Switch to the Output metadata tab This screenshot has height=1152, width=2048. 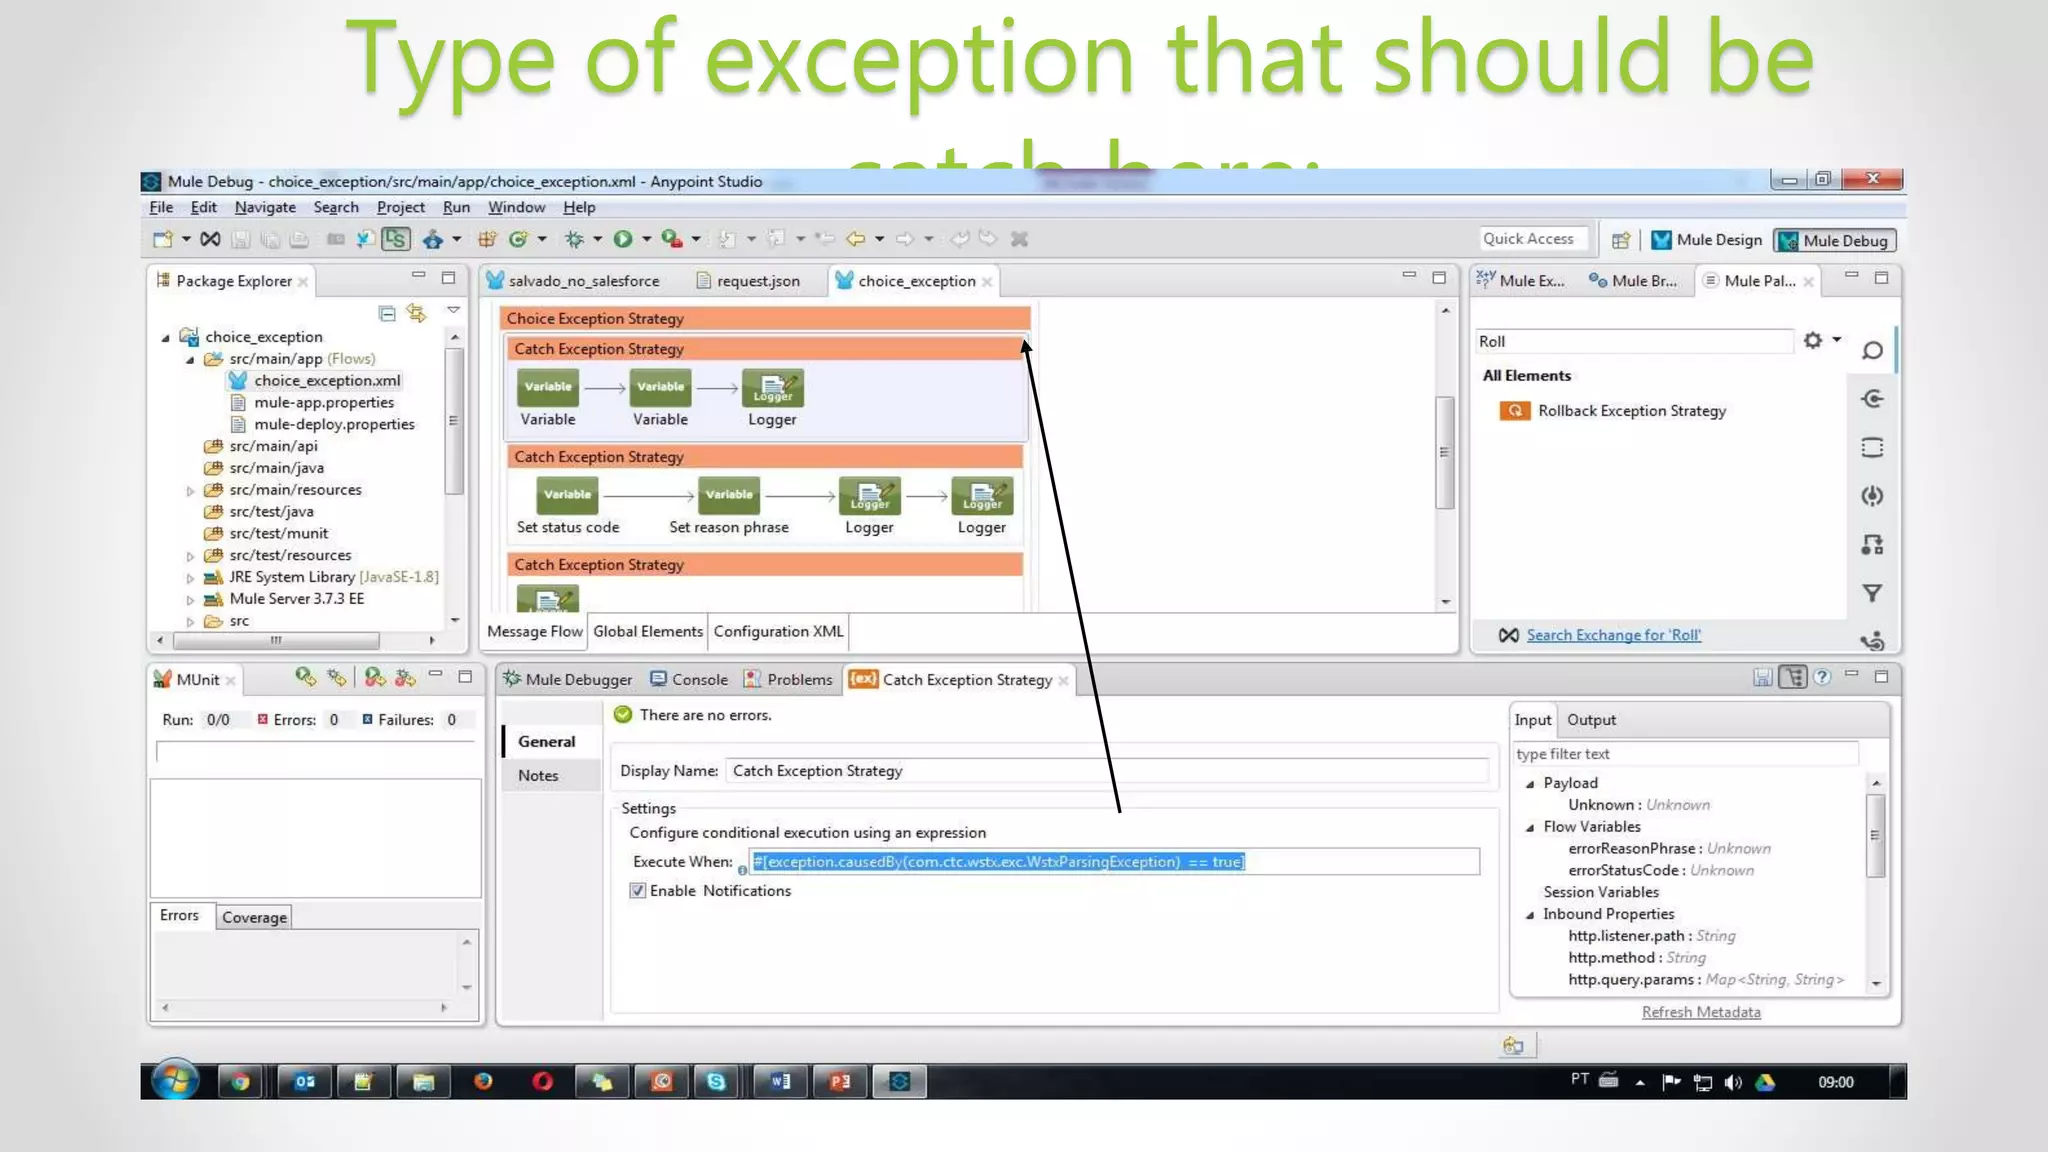tap(1591, 720)
